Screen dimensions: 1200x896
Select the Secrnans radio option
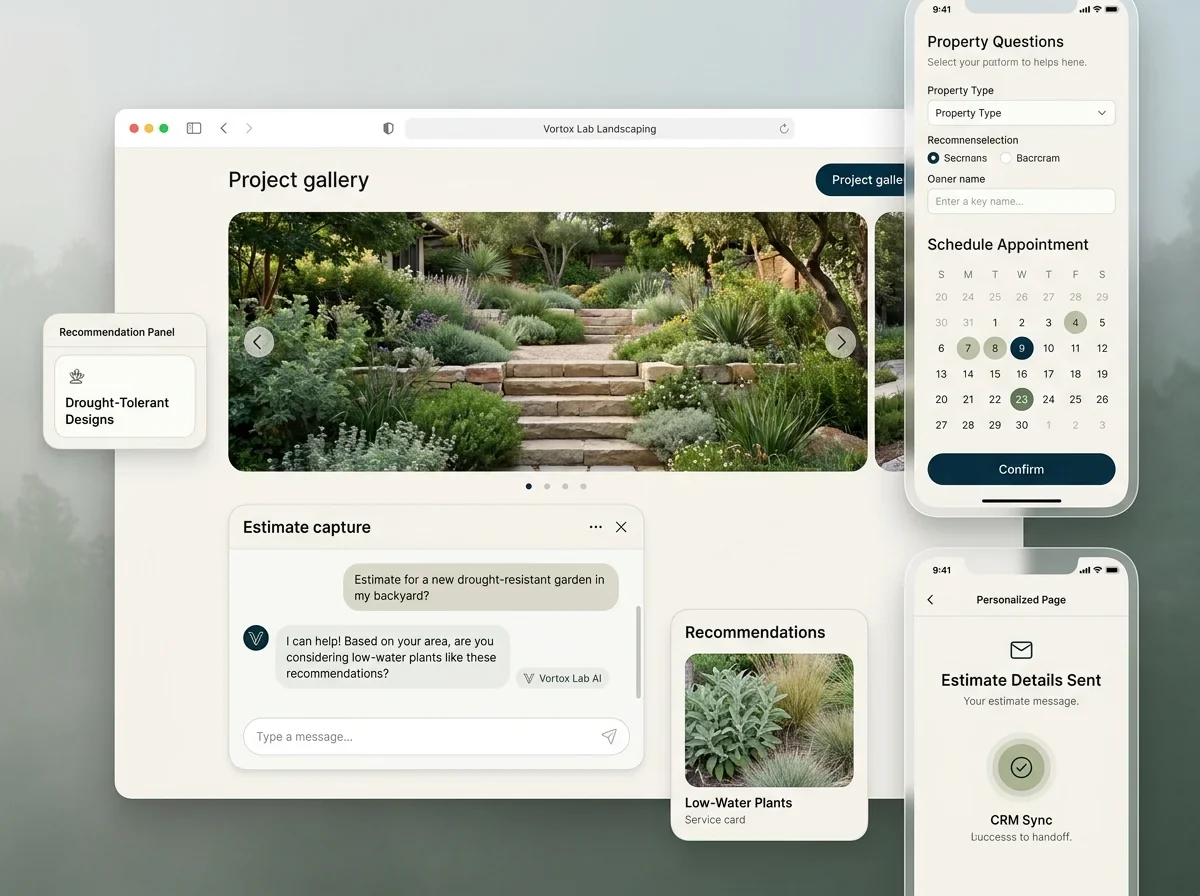(x=933, y=158)
